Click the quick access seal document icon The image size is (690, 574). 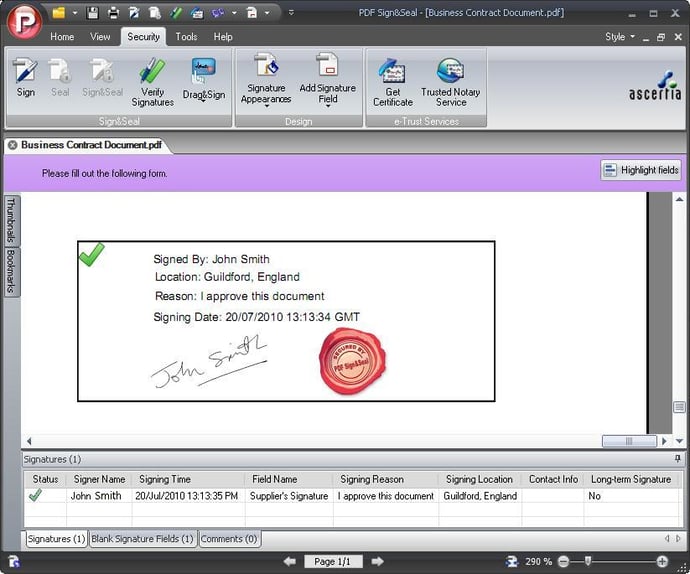coord(154,13)
